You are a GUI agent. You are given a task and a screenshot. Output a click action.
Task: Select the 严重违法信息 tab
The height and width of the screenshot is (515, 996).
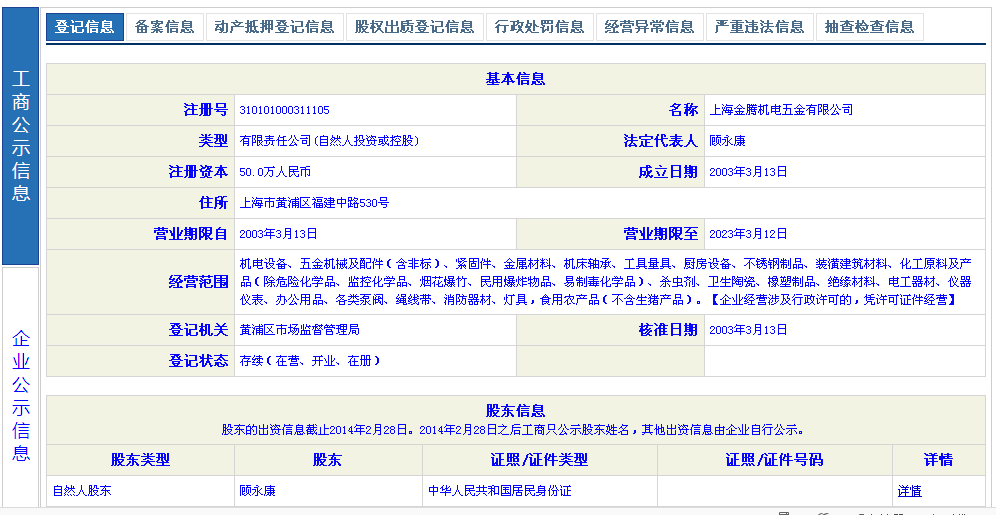coord(759,27)
